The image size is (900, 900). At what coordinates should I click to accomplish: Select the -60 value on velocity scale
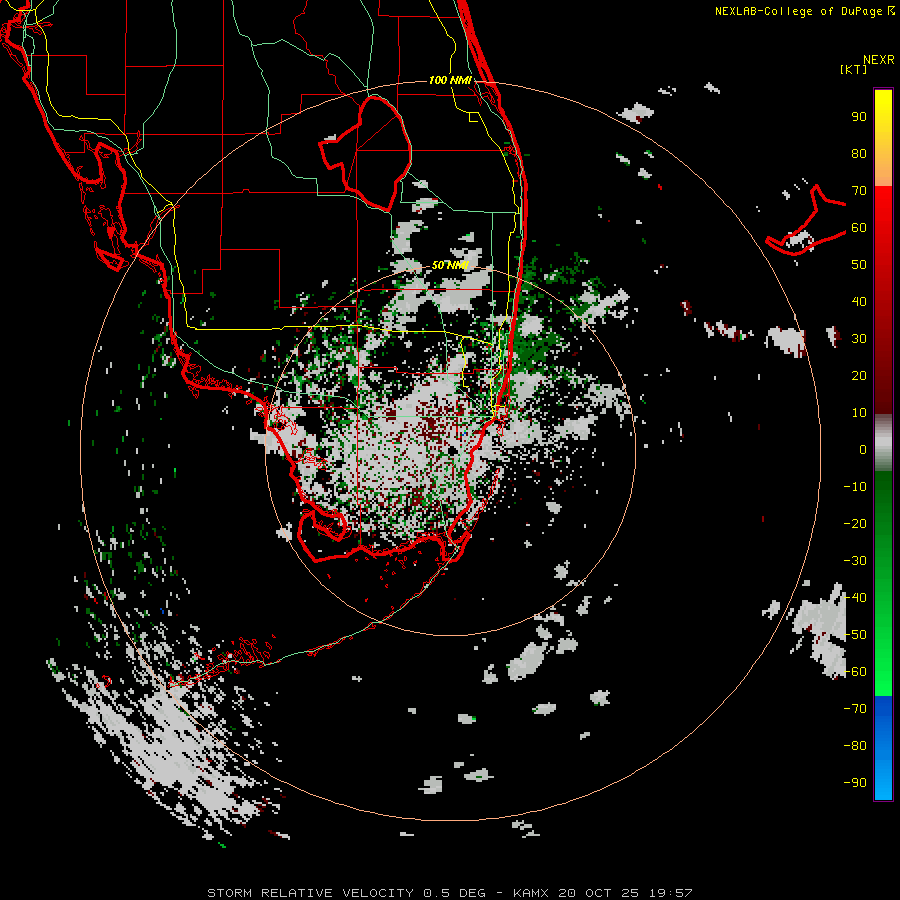[855, 672]
